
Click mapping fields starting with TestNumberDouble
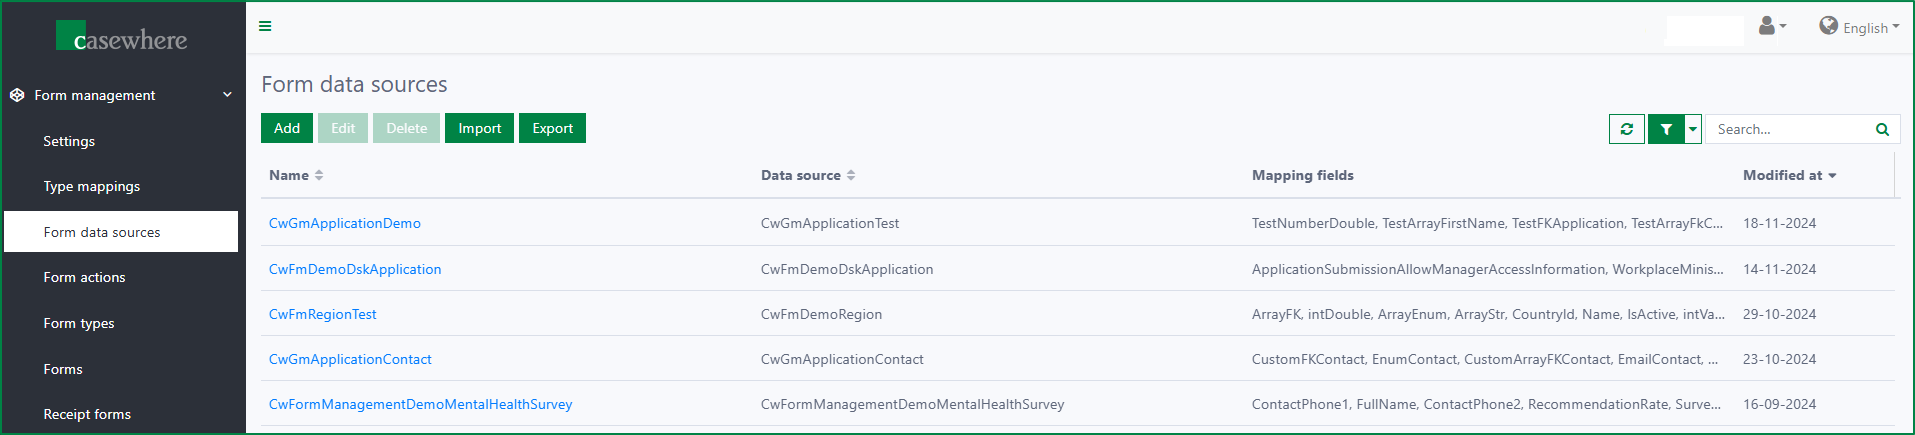(1487, 223)
